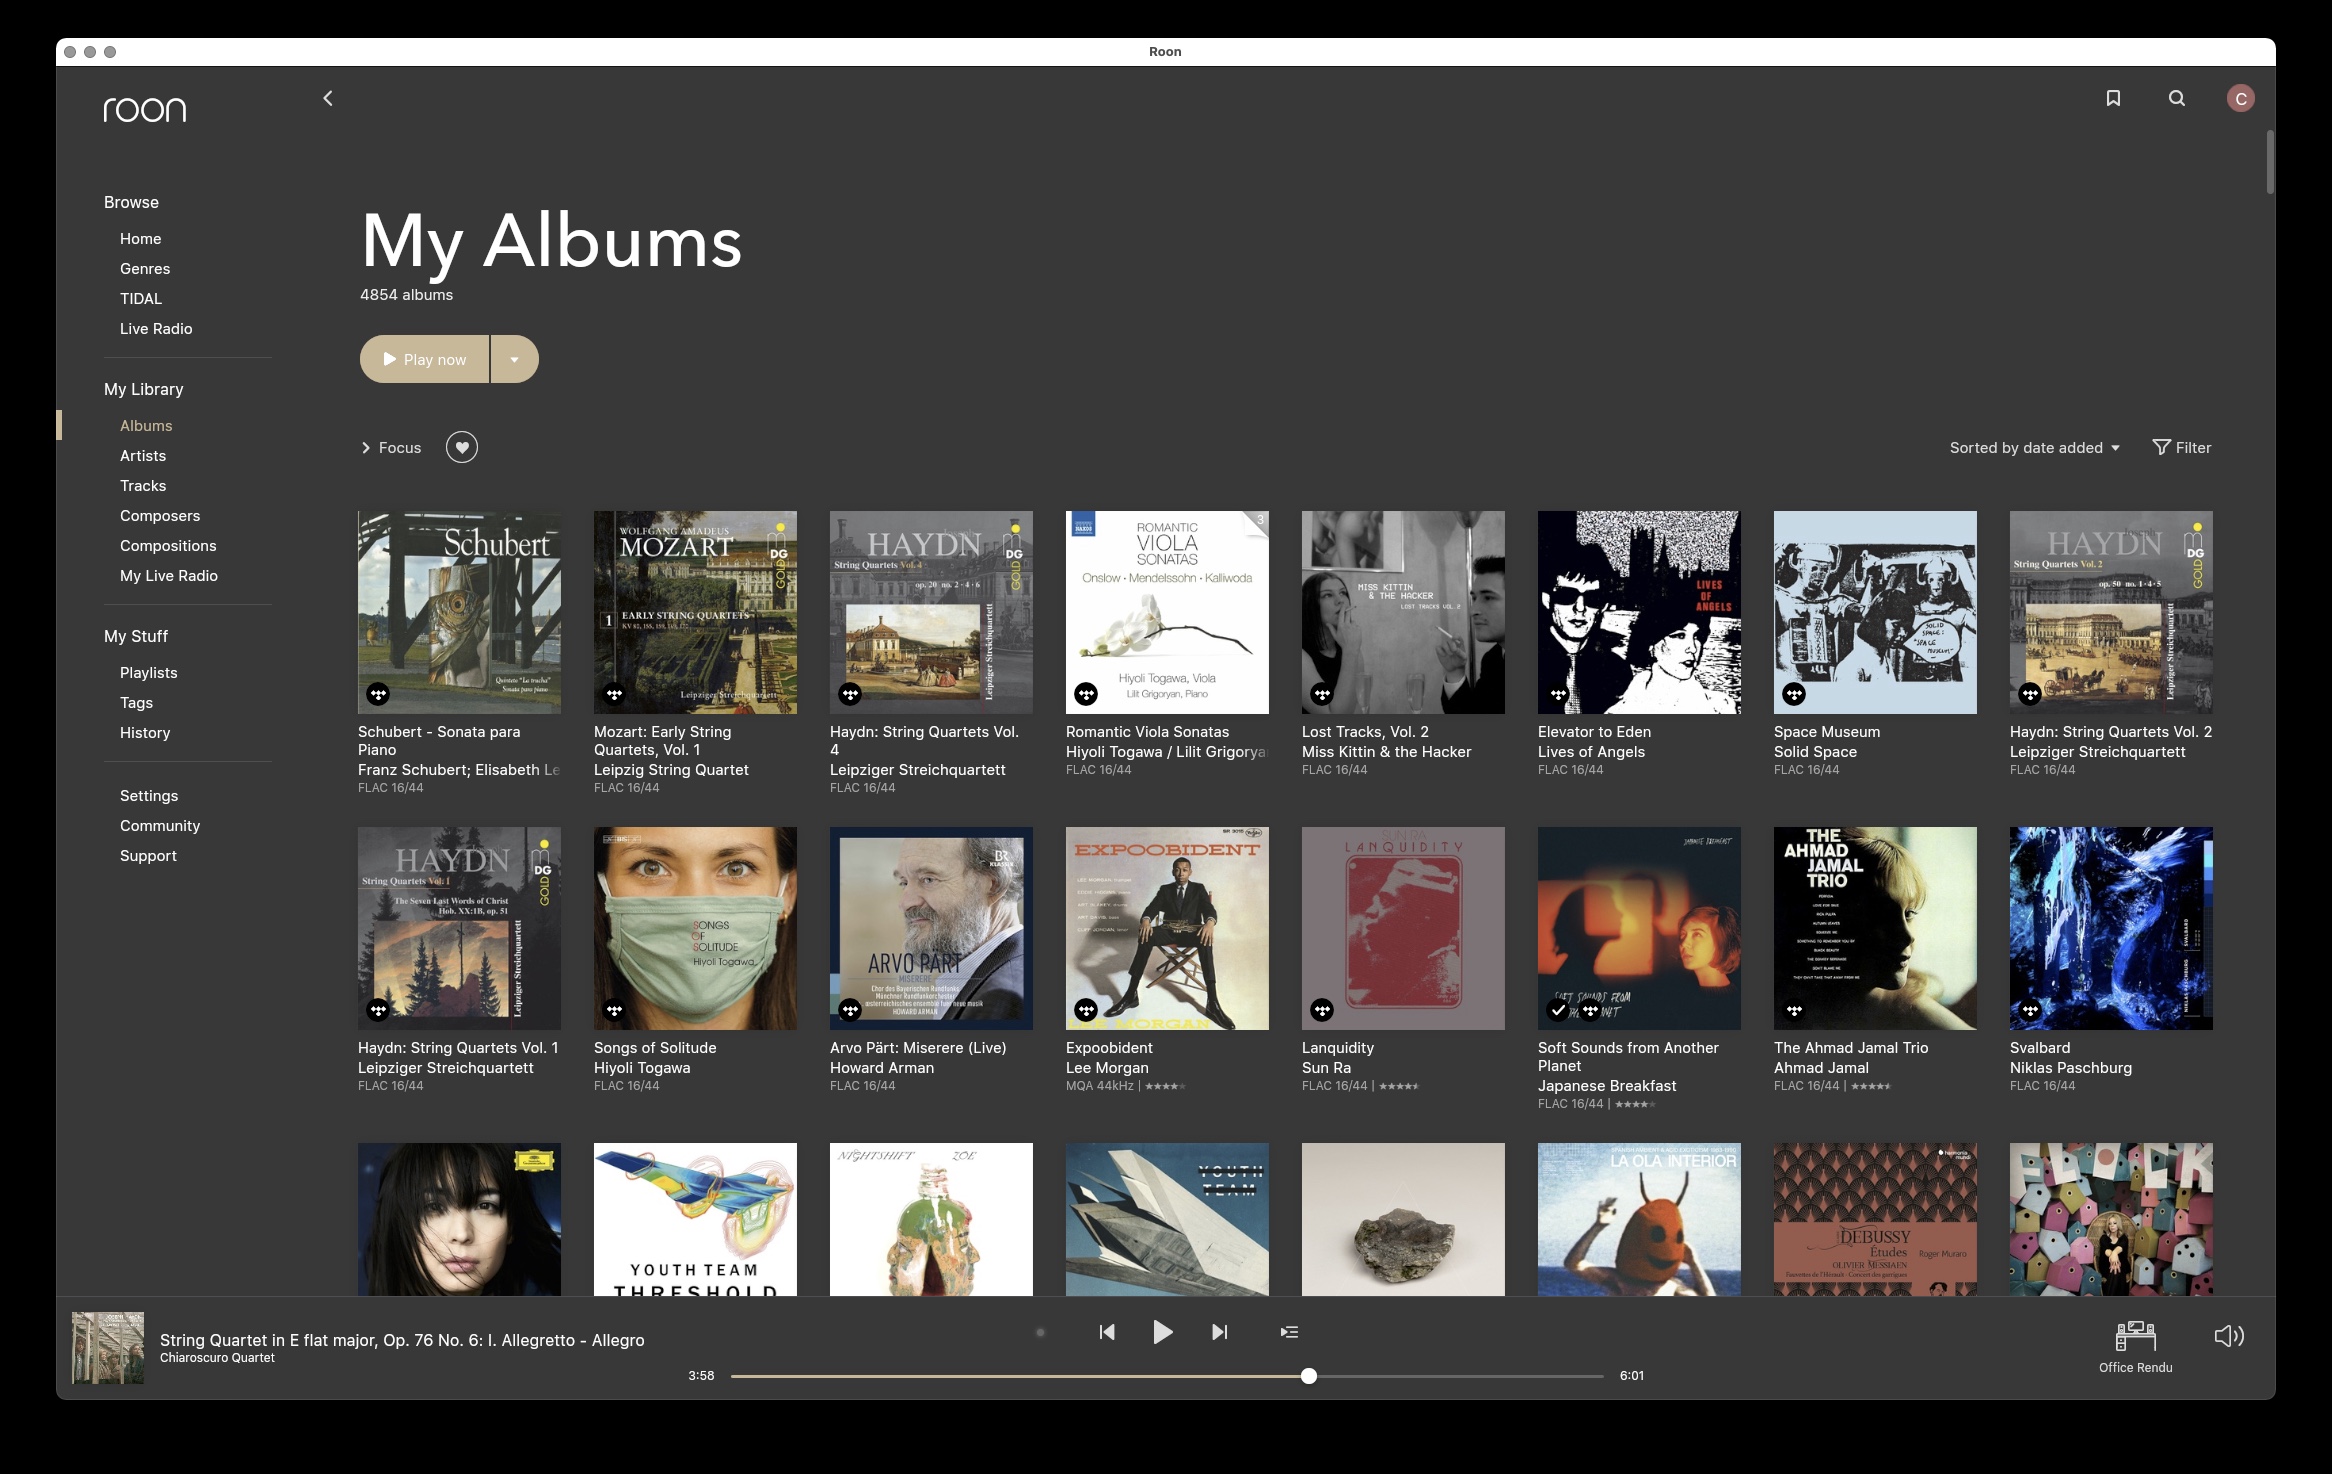2332x1474 pixels.
Task: Skip to previous track
Action: pos(1107,1332)
